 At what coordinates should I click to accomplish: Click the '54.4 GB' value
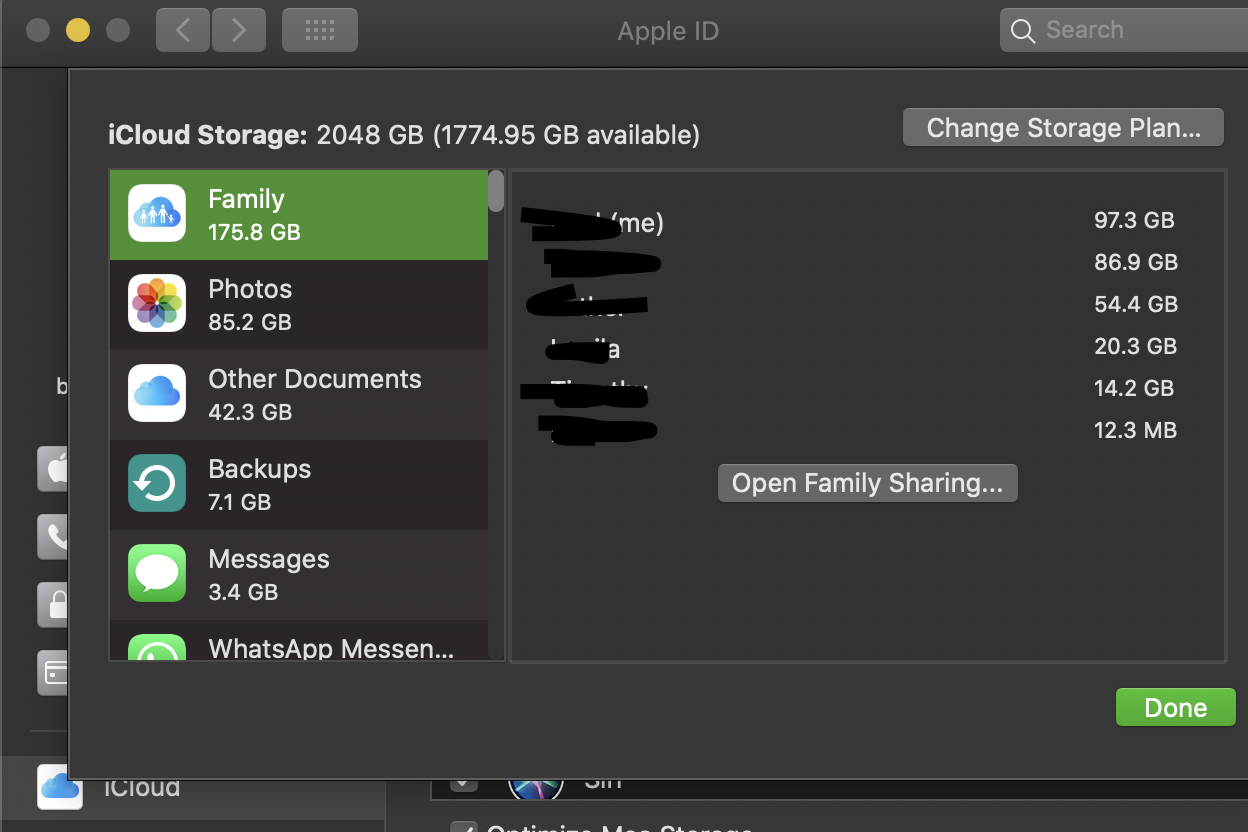click(1136, 304)
